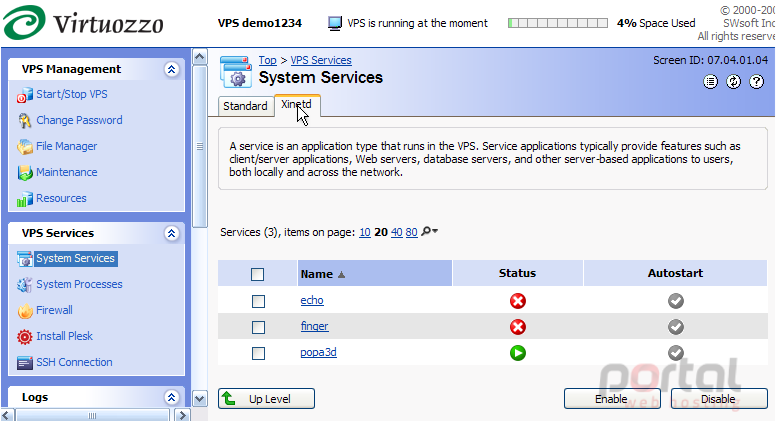This screenshot has height=422, width=776.
Task: Open SSH Connection menu item
Action: pos(74,362)
